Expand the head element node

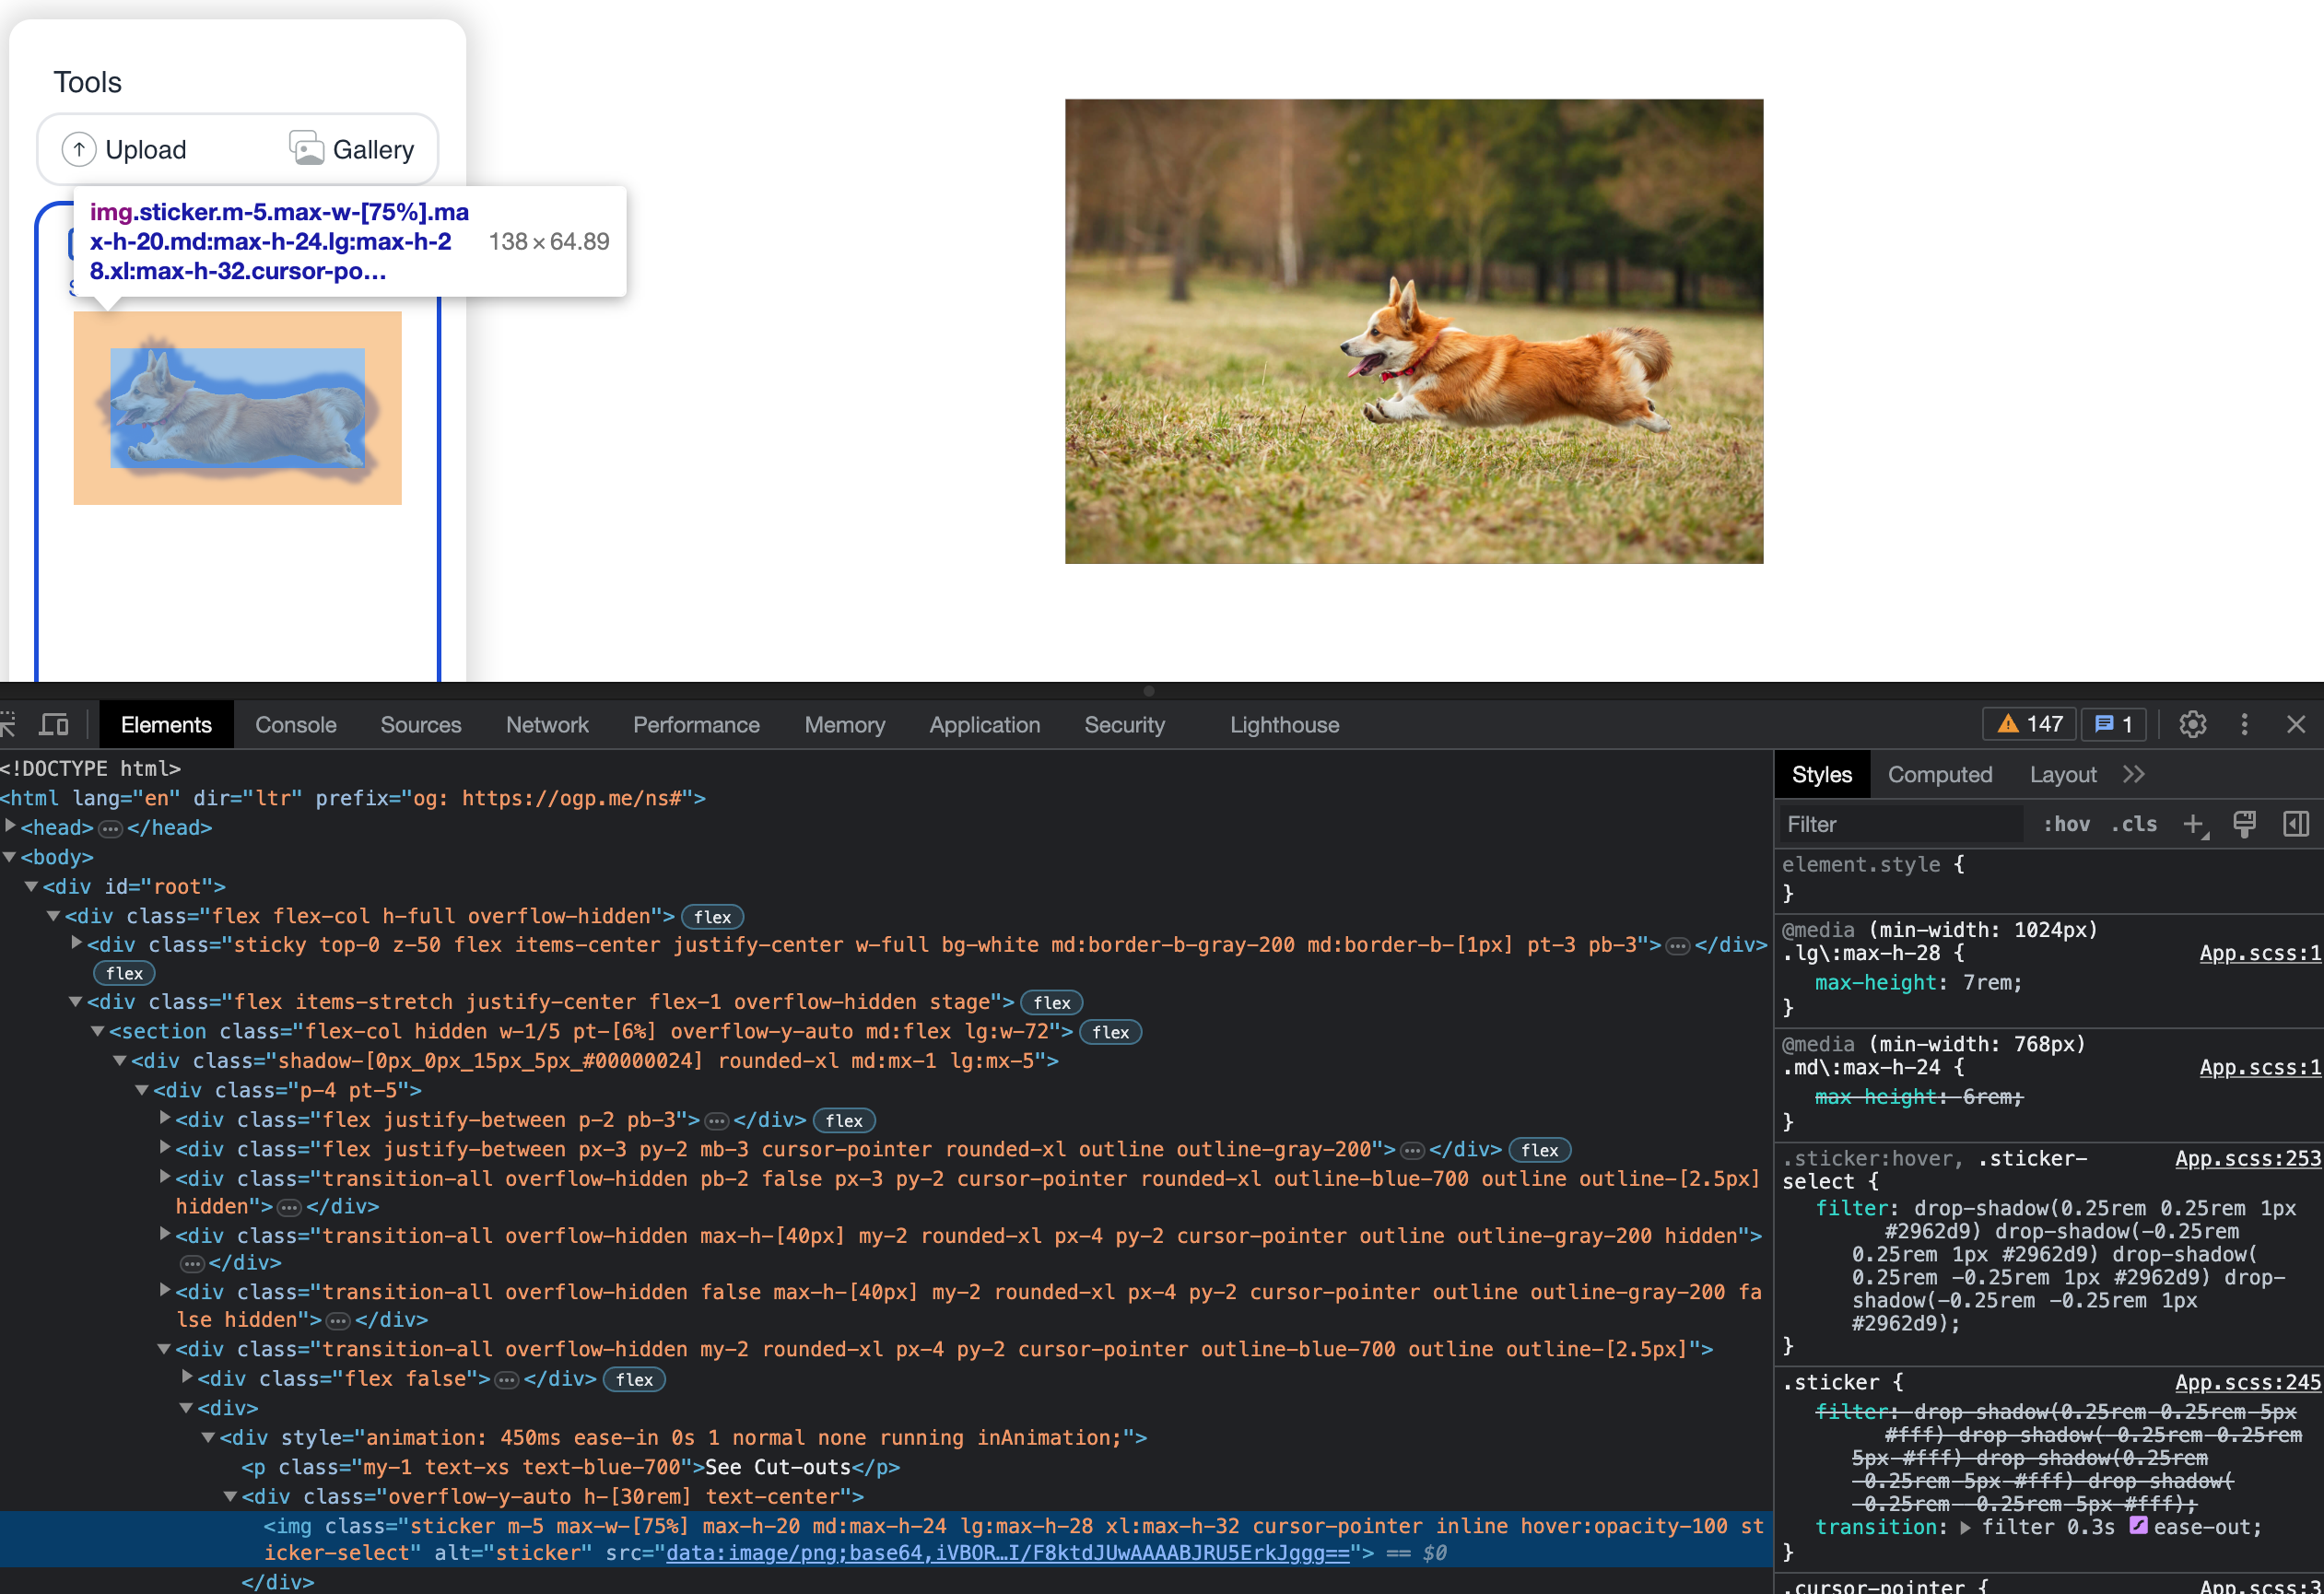(11, 827)
